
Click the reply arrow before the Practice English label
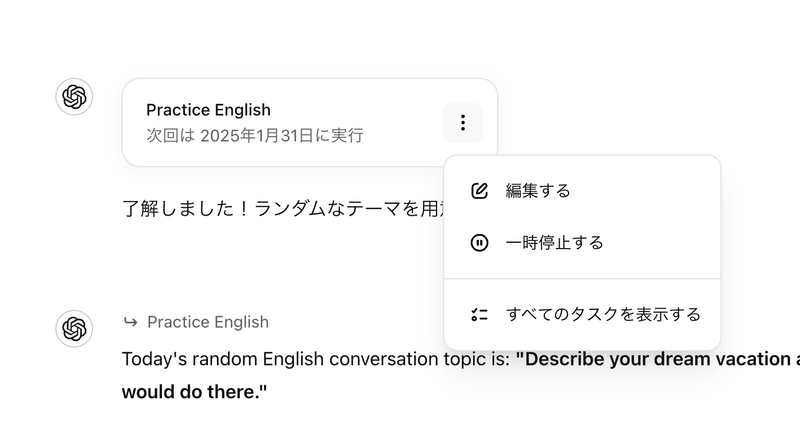point(130,322)
